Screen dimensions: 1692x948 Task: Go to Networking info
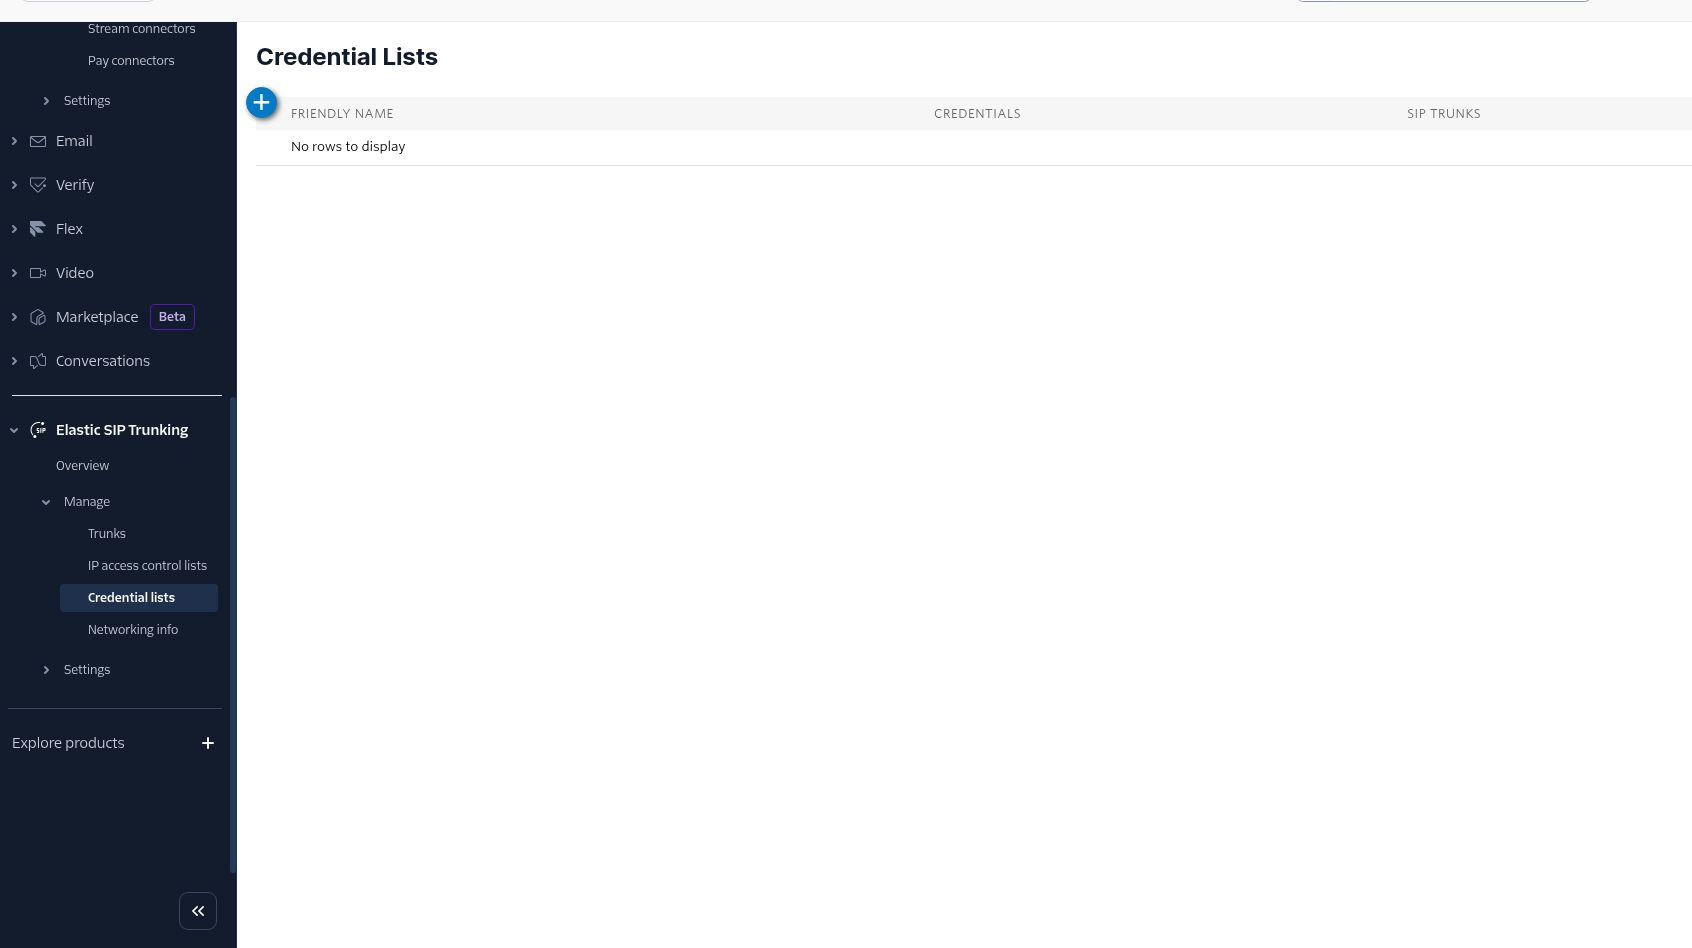[133, 630]
